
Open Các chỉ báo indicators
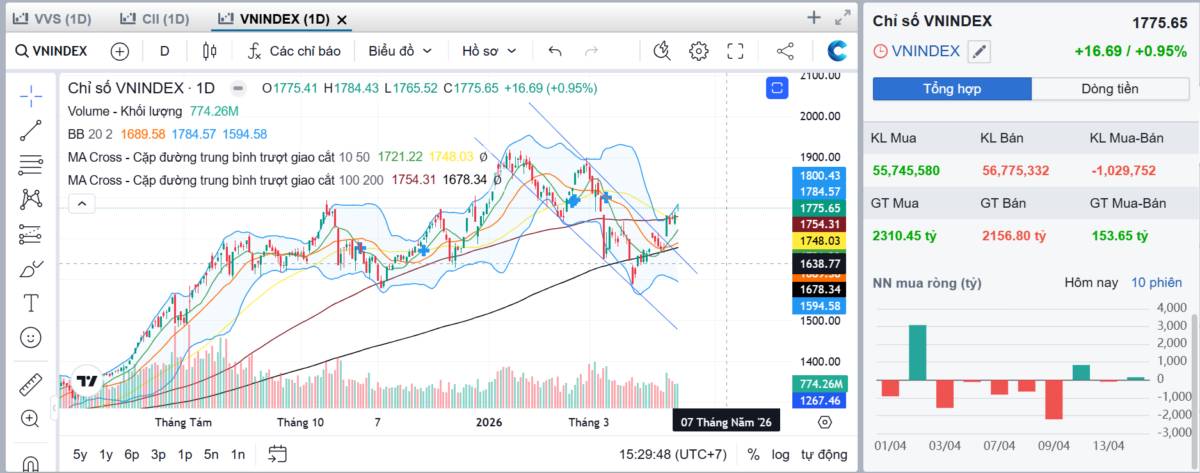294,51
